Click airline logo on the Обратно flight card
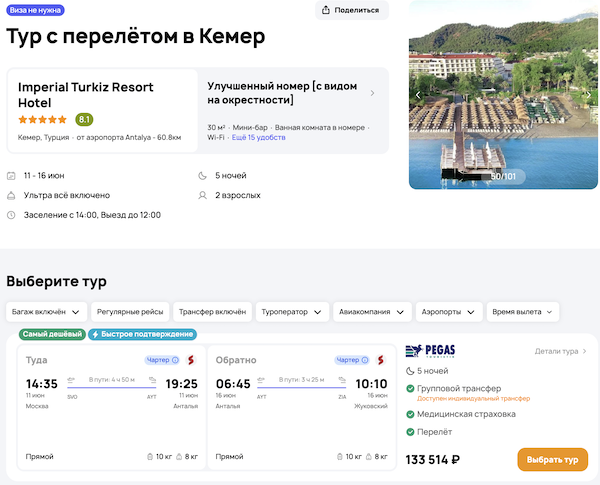The height and width of the screenshot is (485, 600). pos(383,360)
